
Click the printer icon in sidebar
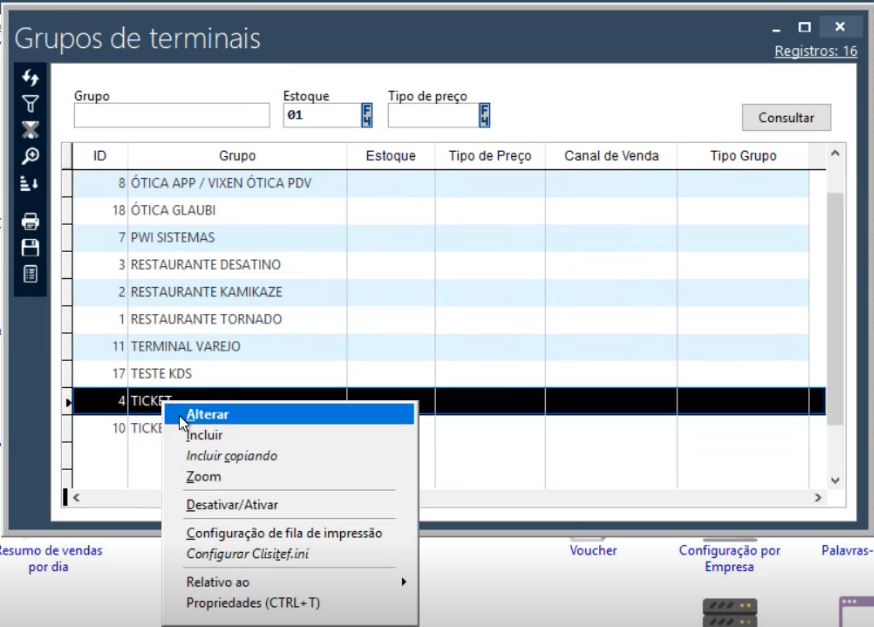click(30, 221)
